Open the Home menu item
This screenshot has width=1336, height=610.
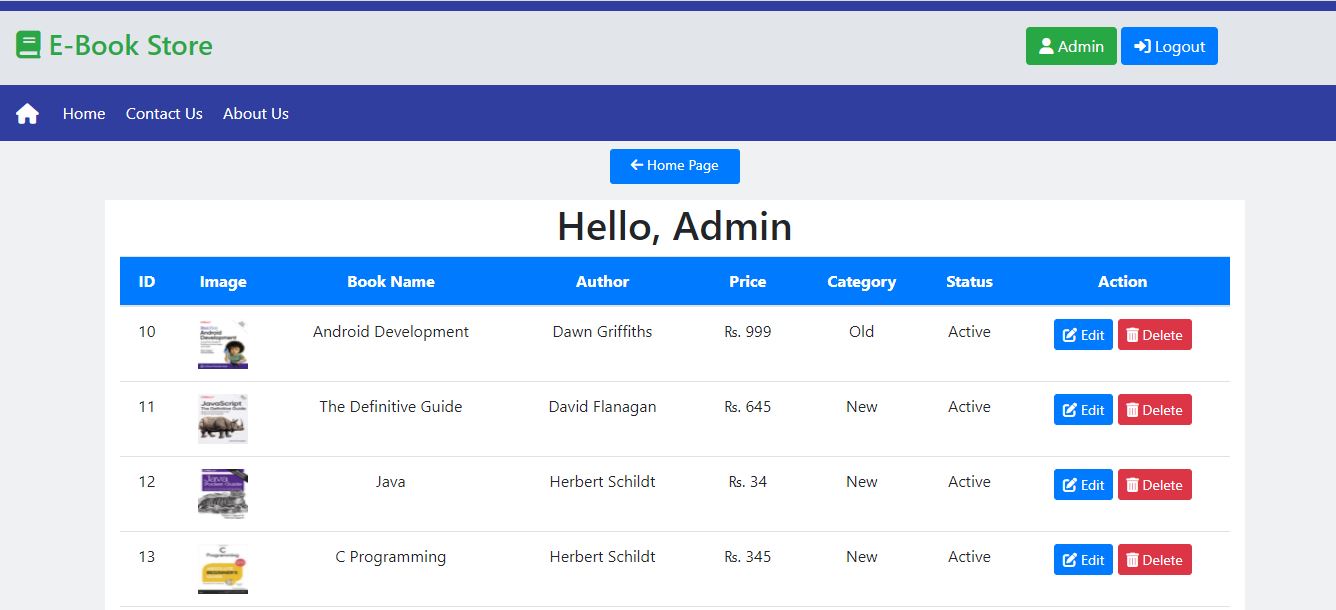point(83,113)
